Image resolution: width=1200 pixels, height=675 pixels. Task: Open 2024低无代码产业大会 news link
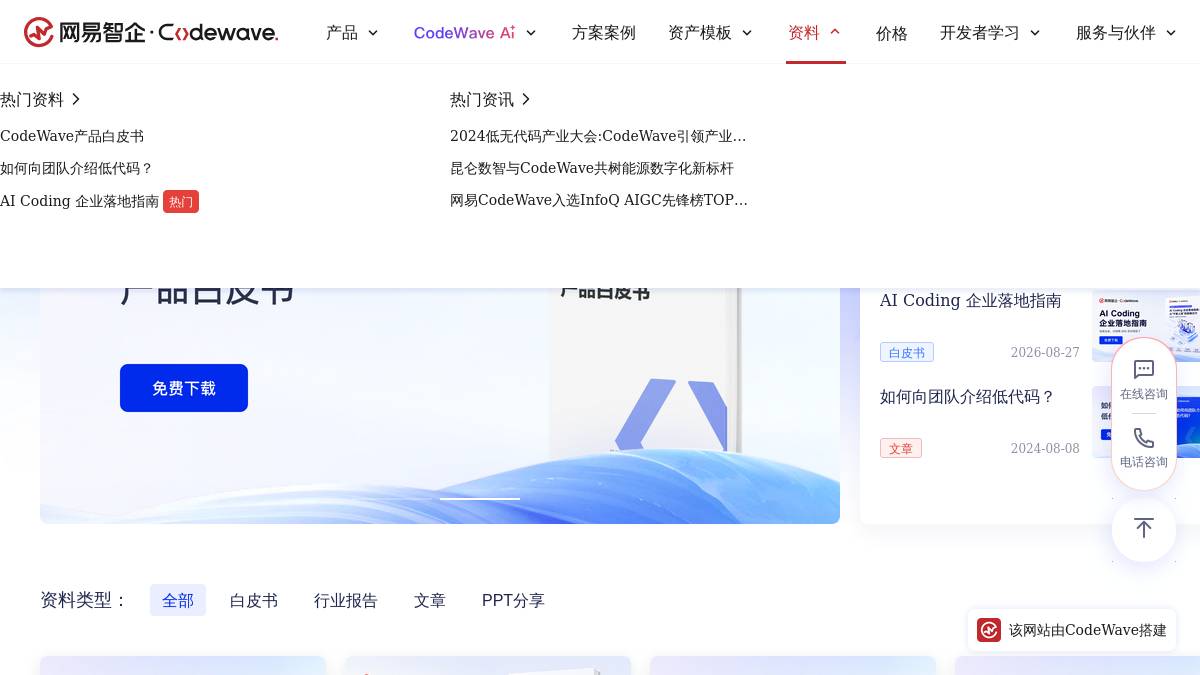point(598,136)
